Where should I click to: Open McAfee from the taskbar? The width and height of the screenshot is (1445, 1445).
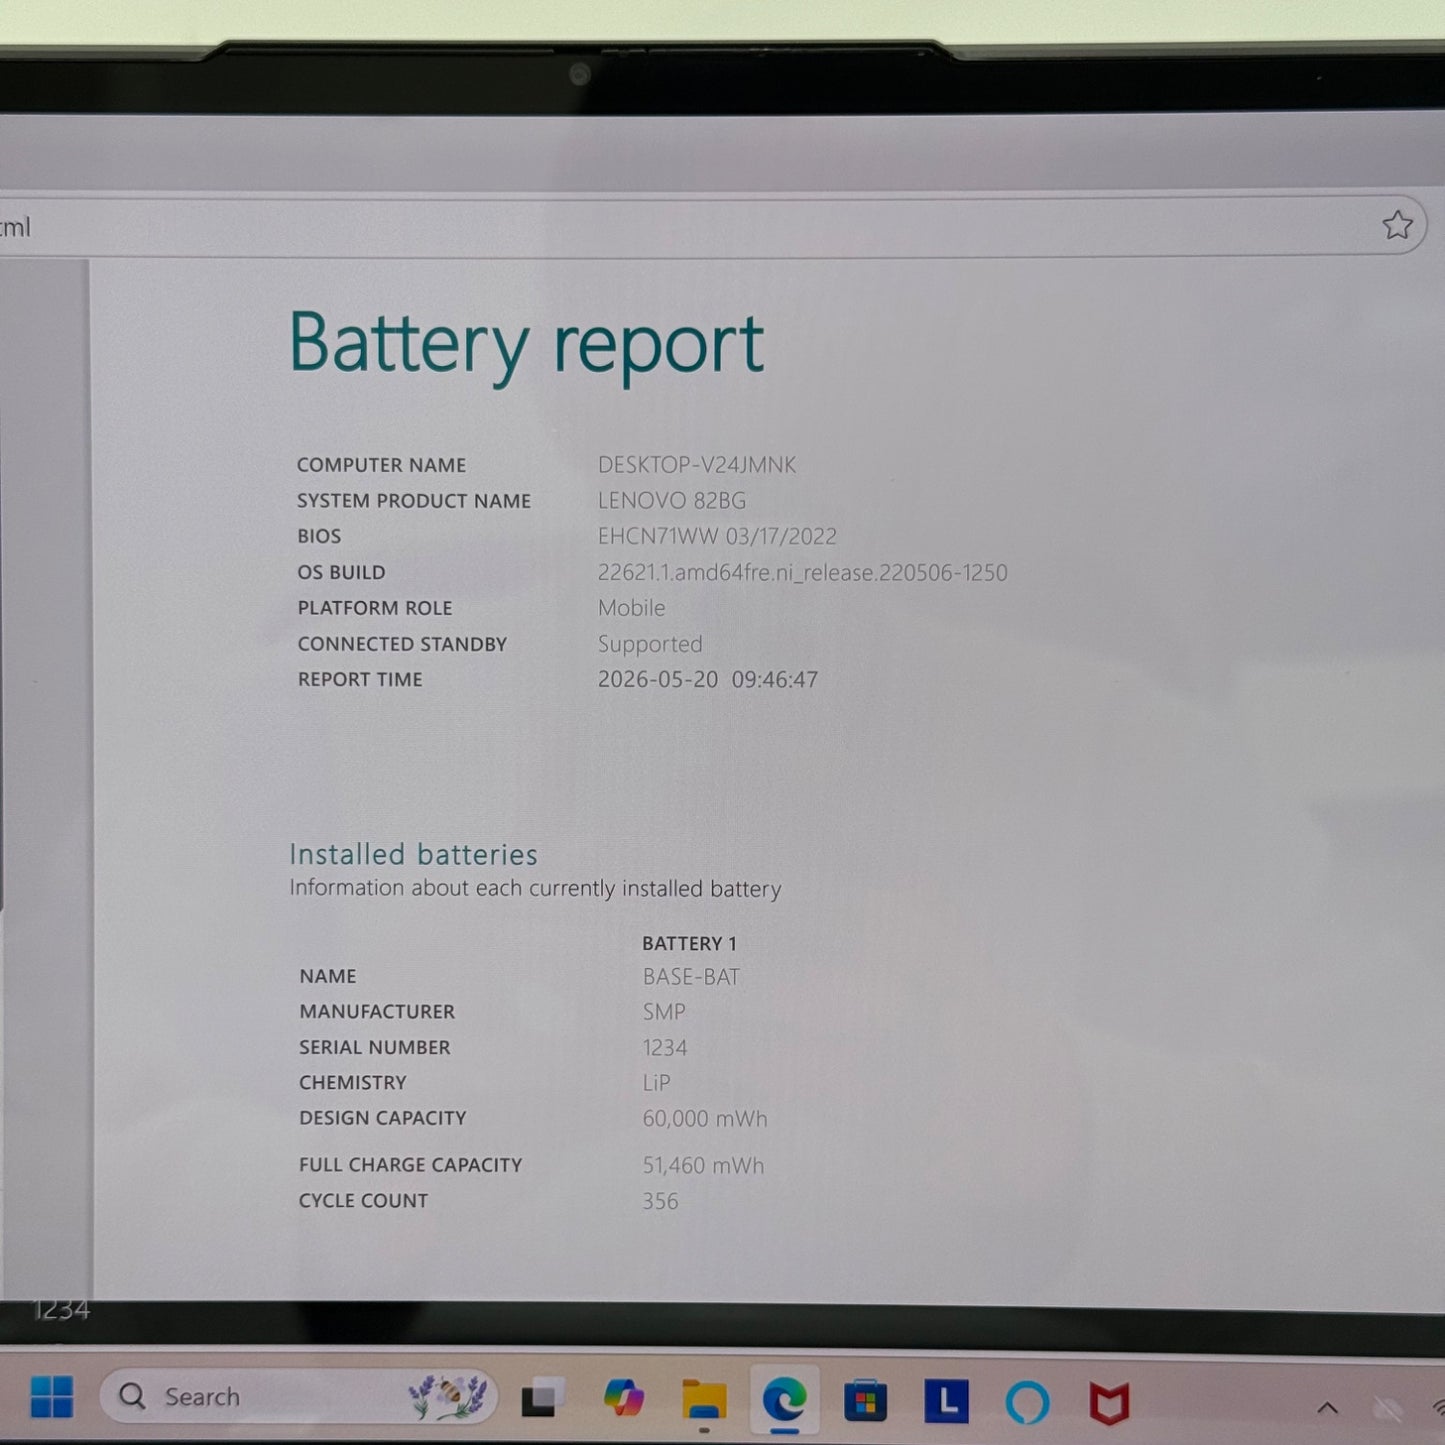pyautogui.click(x=1109, y=1403)
